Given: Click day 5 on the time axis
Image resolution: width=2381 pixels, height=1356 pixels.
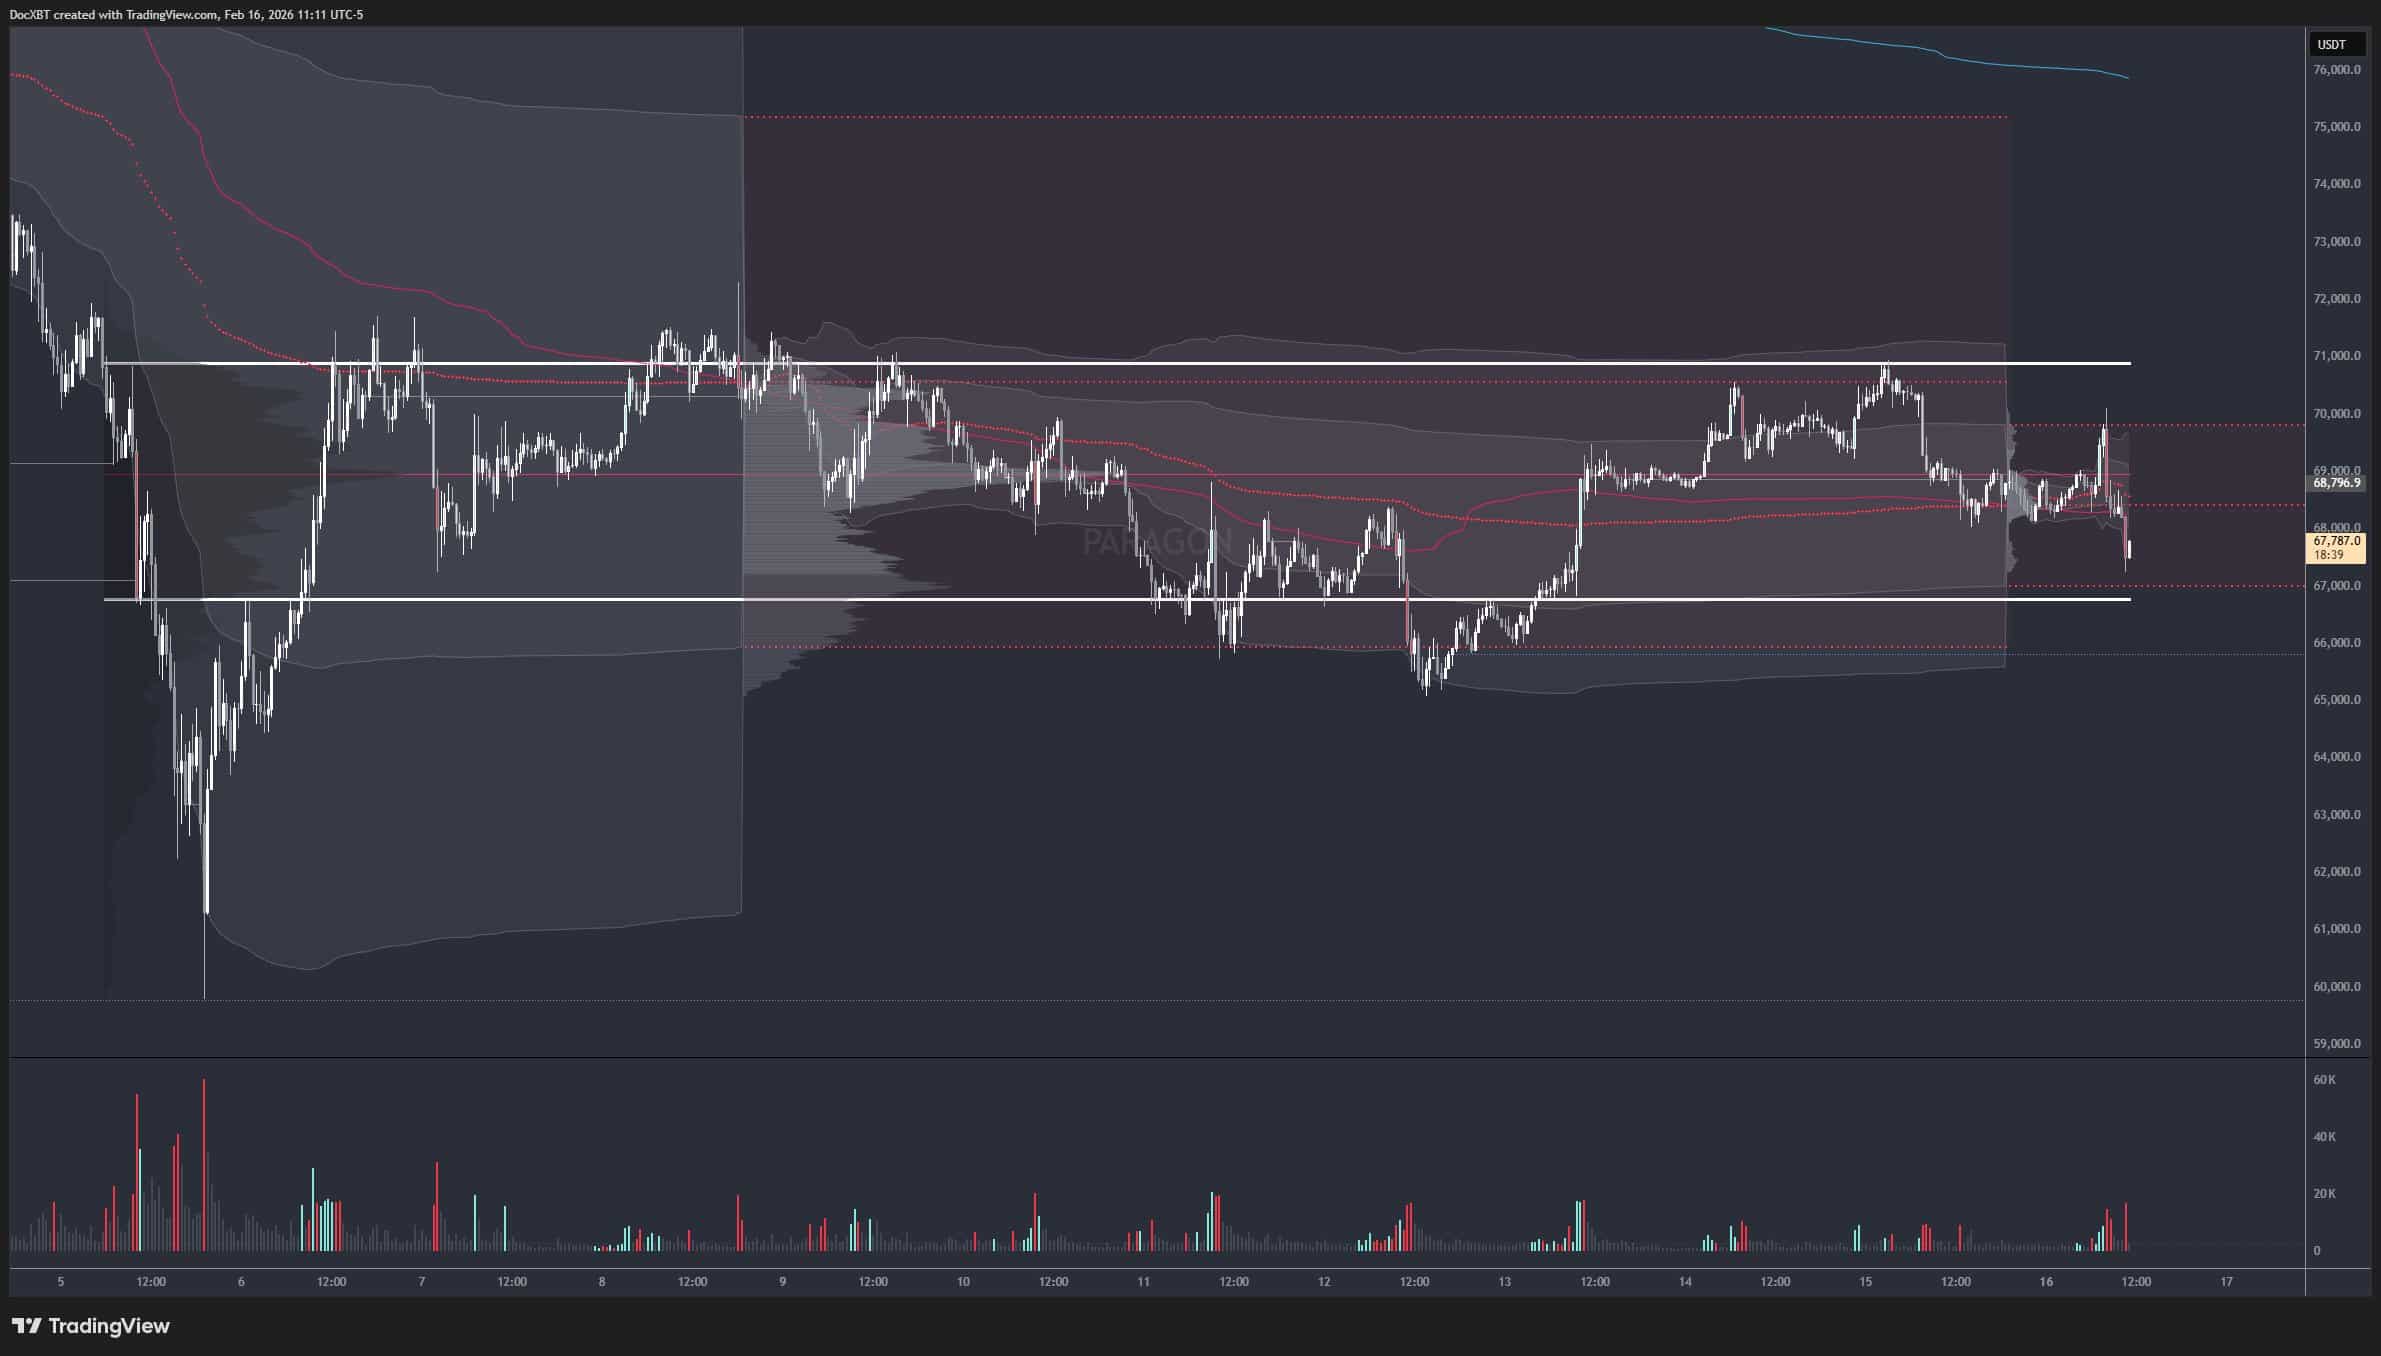Looking at the screenshot, I should [x=61, y=1282].
